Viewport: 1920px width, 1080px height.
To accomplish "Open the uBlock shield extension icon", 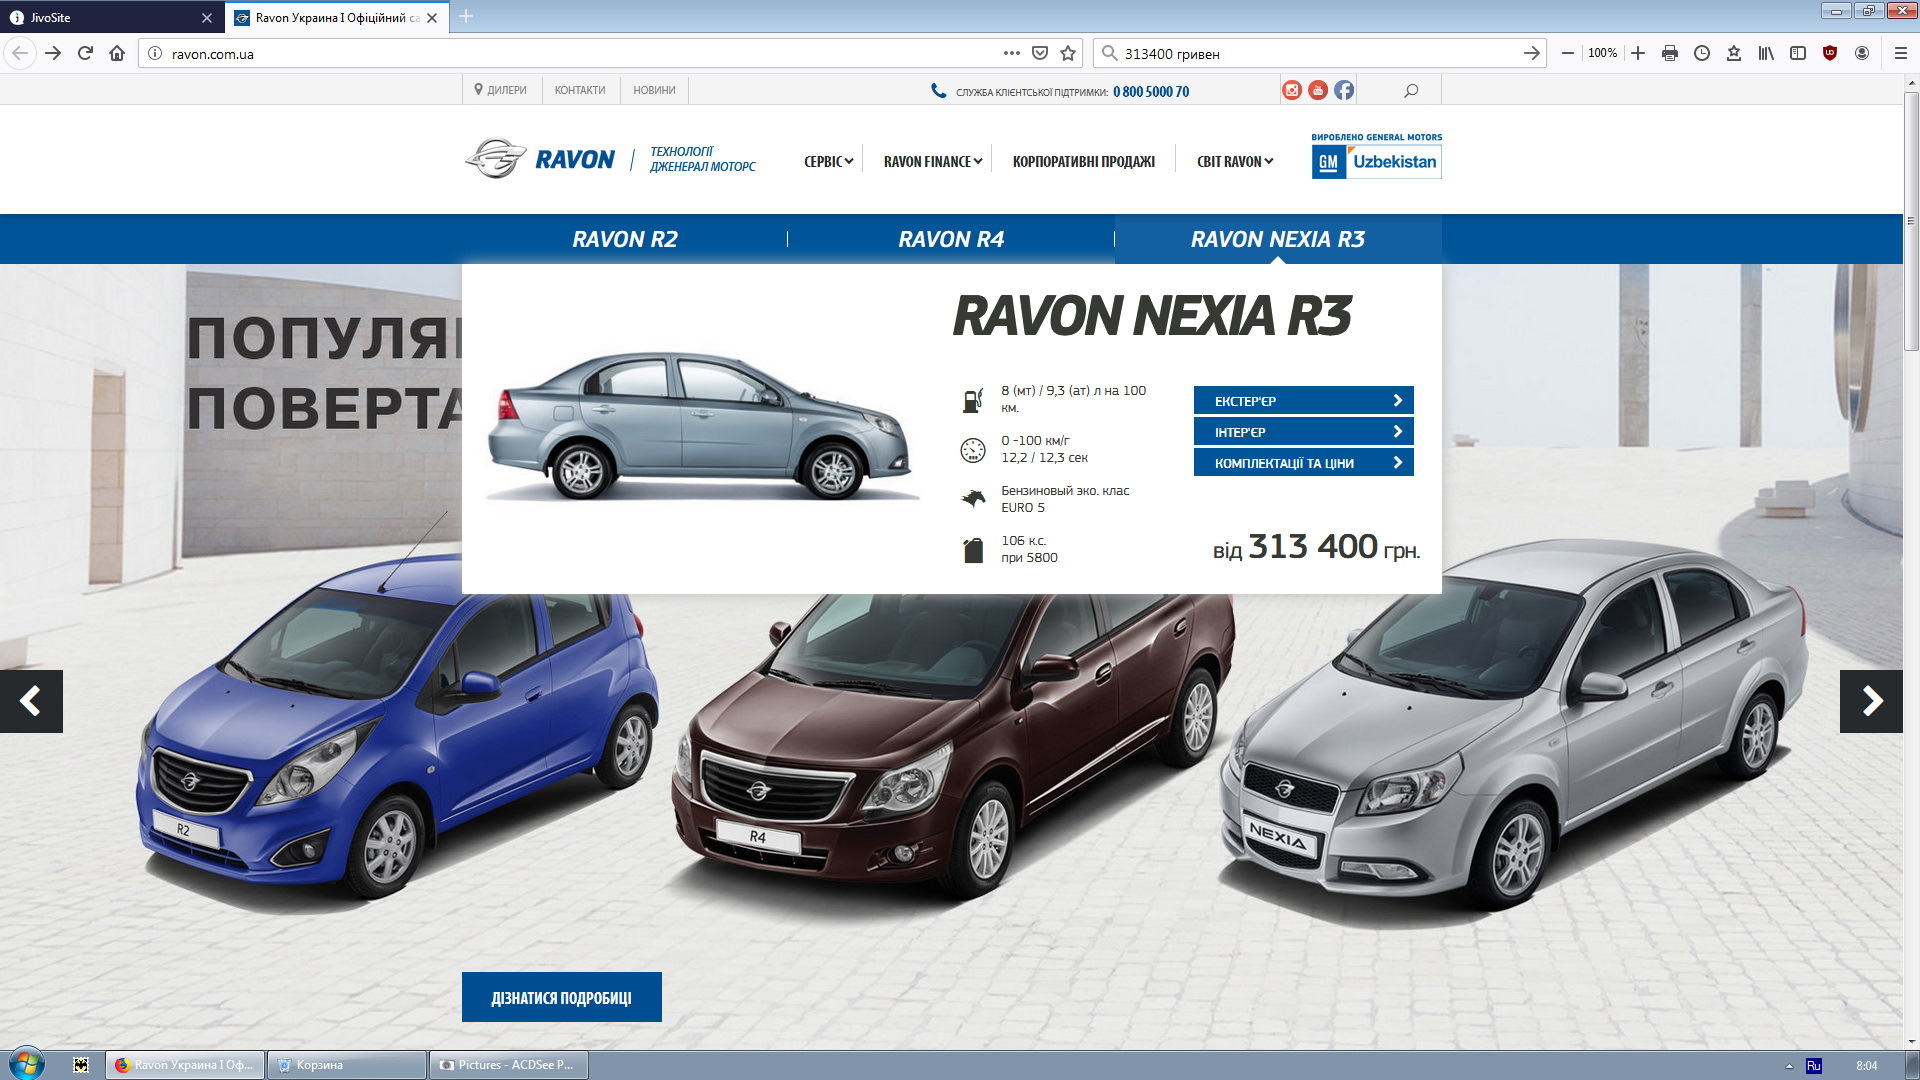I will coord(1830,53).
